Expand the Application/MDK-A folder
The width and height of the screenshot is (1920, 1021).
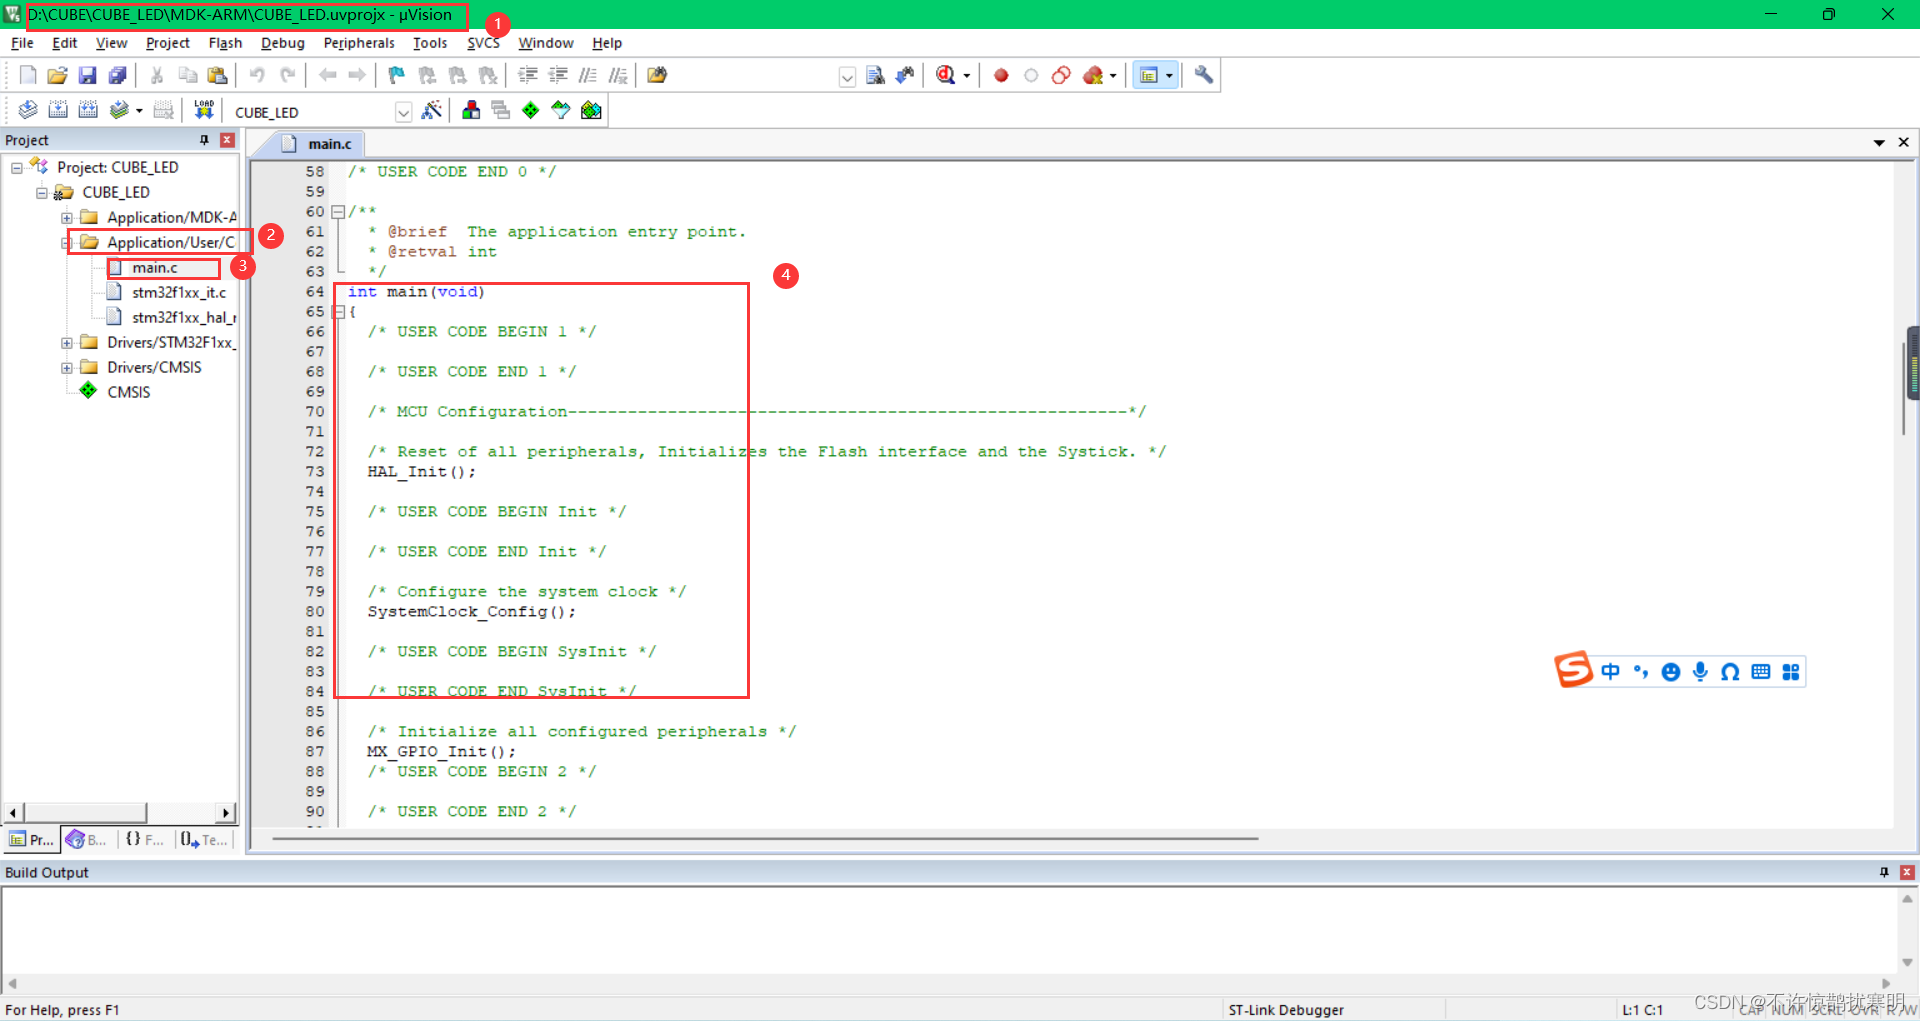67,218
